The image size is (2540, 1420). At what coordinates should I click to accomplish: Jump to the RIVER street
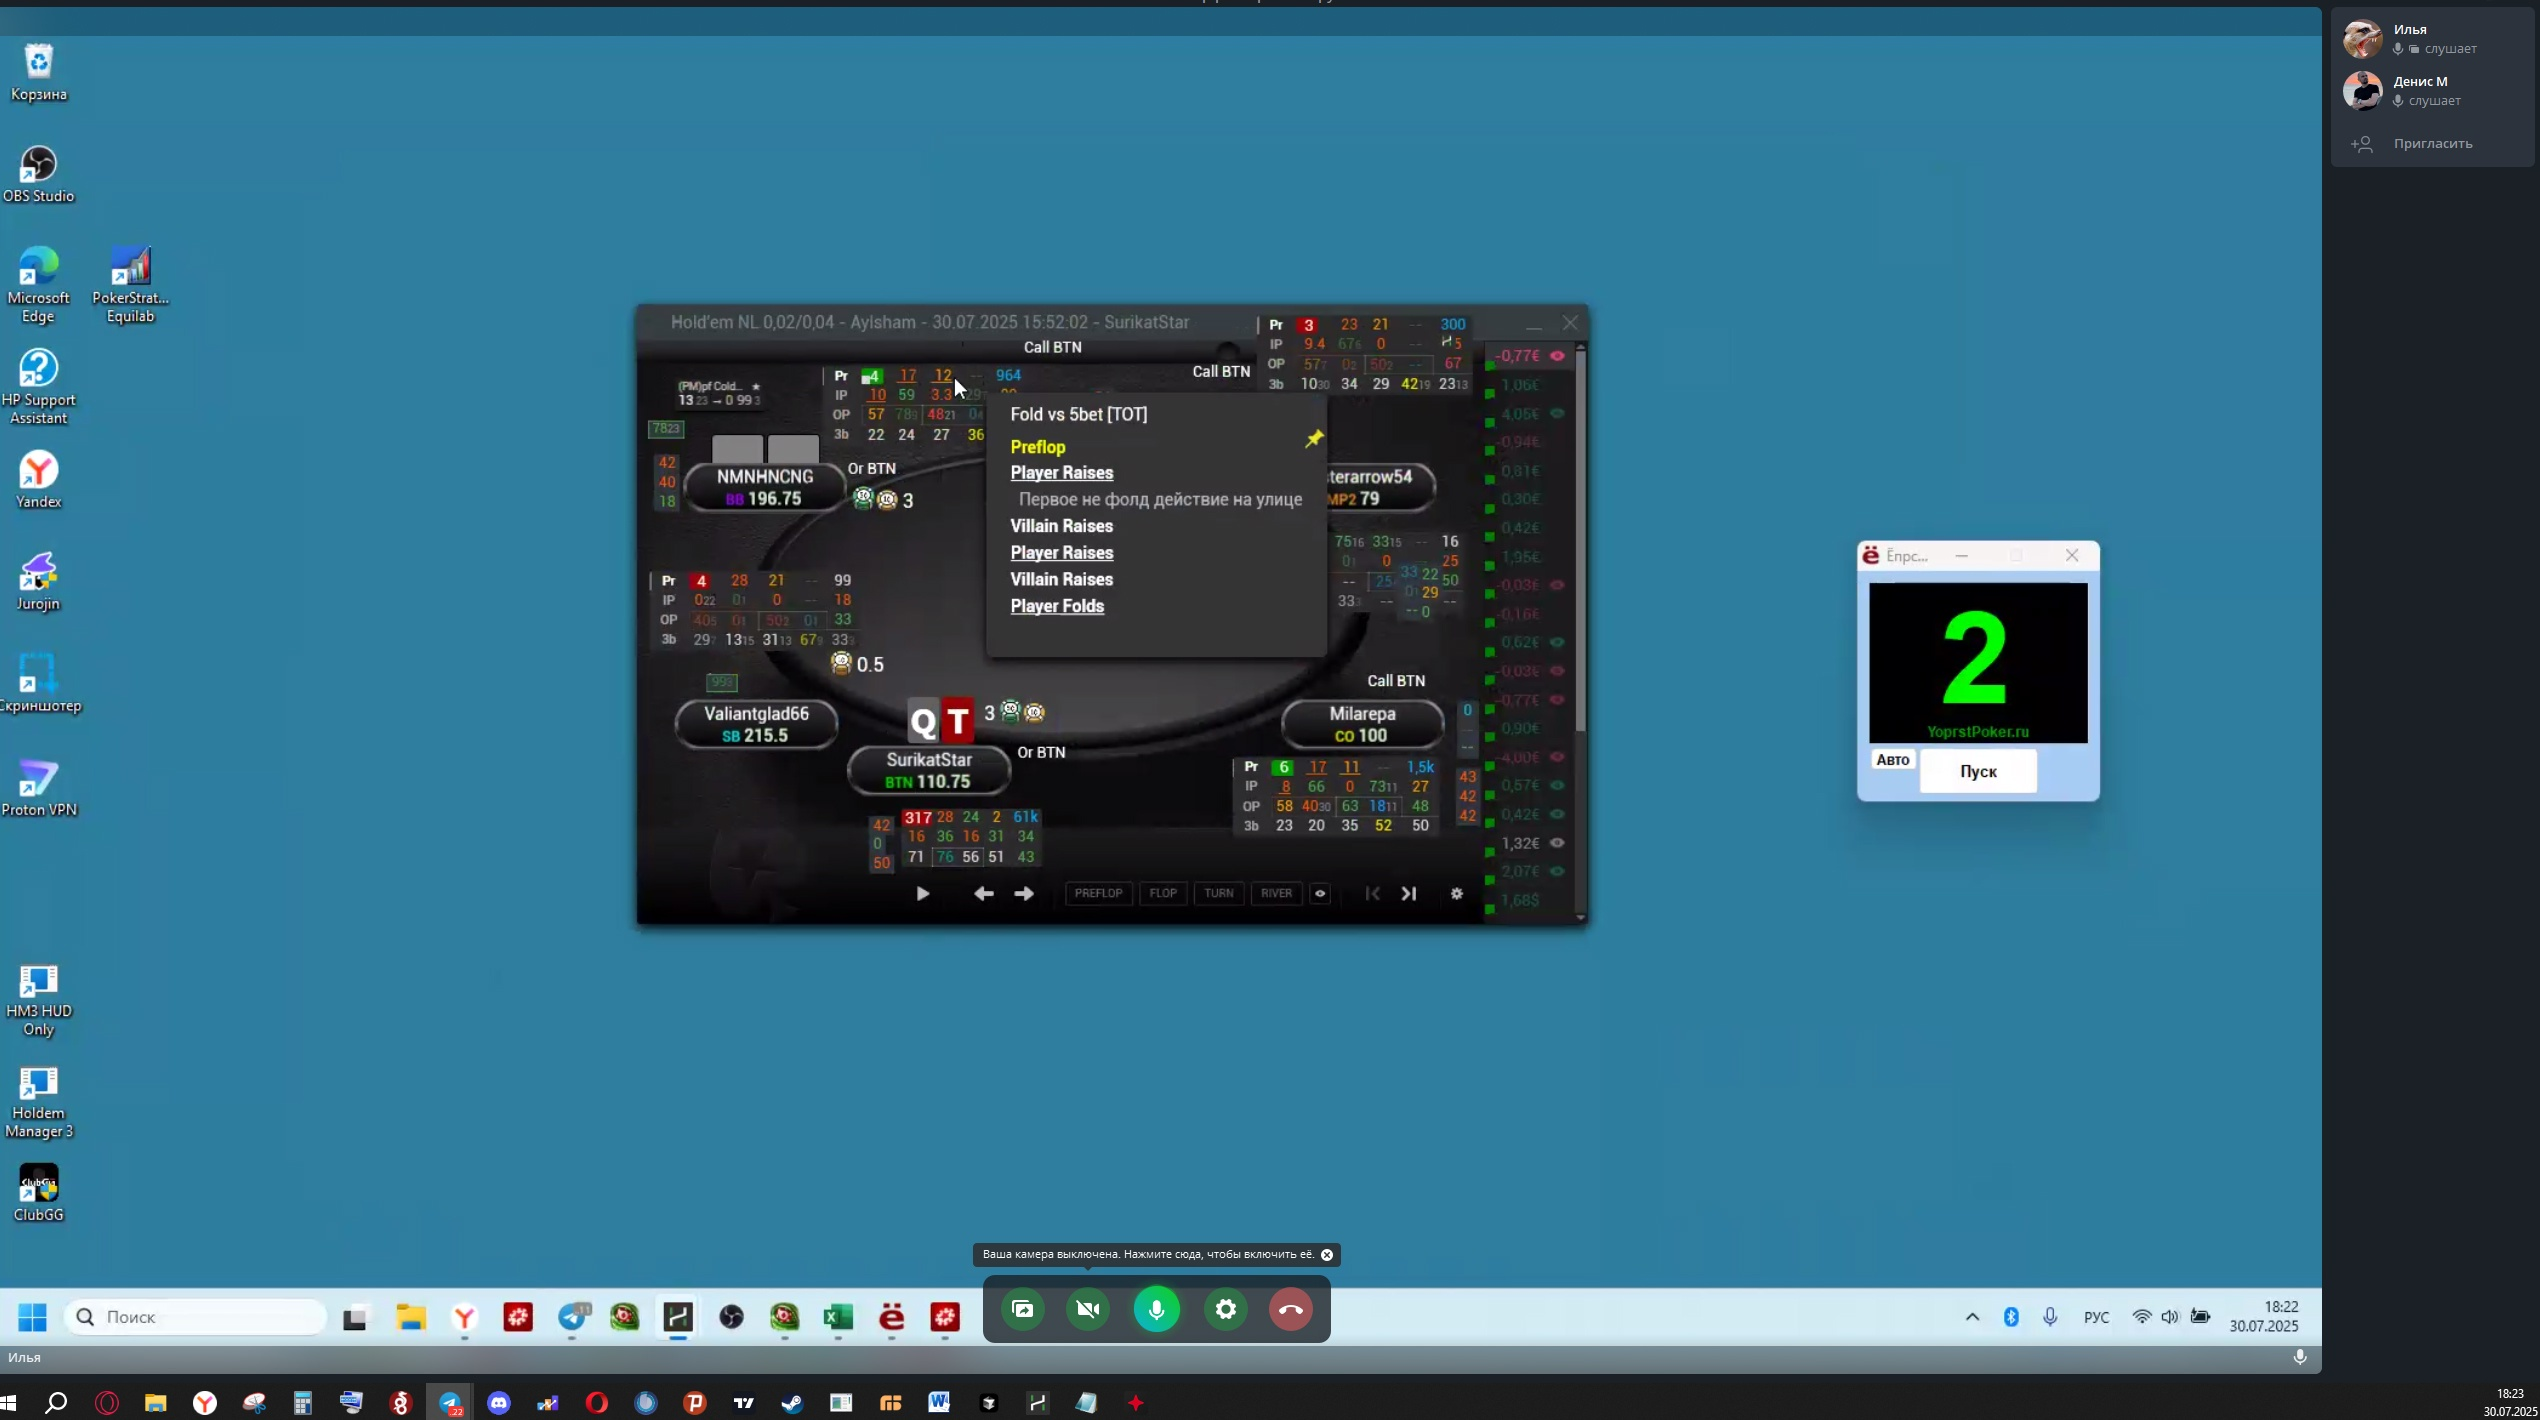1276,893
